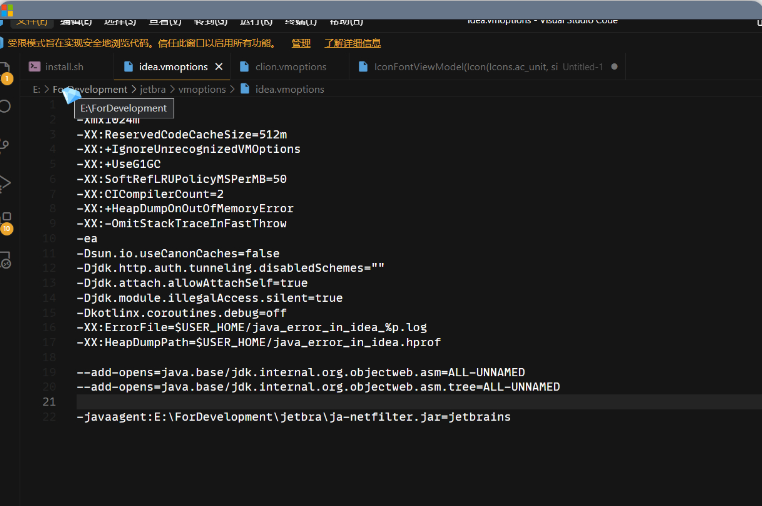This screenshot has width=762, height=506.
Task: Click the terminal file icon on install.sh tab
Action: pos(35,67)
